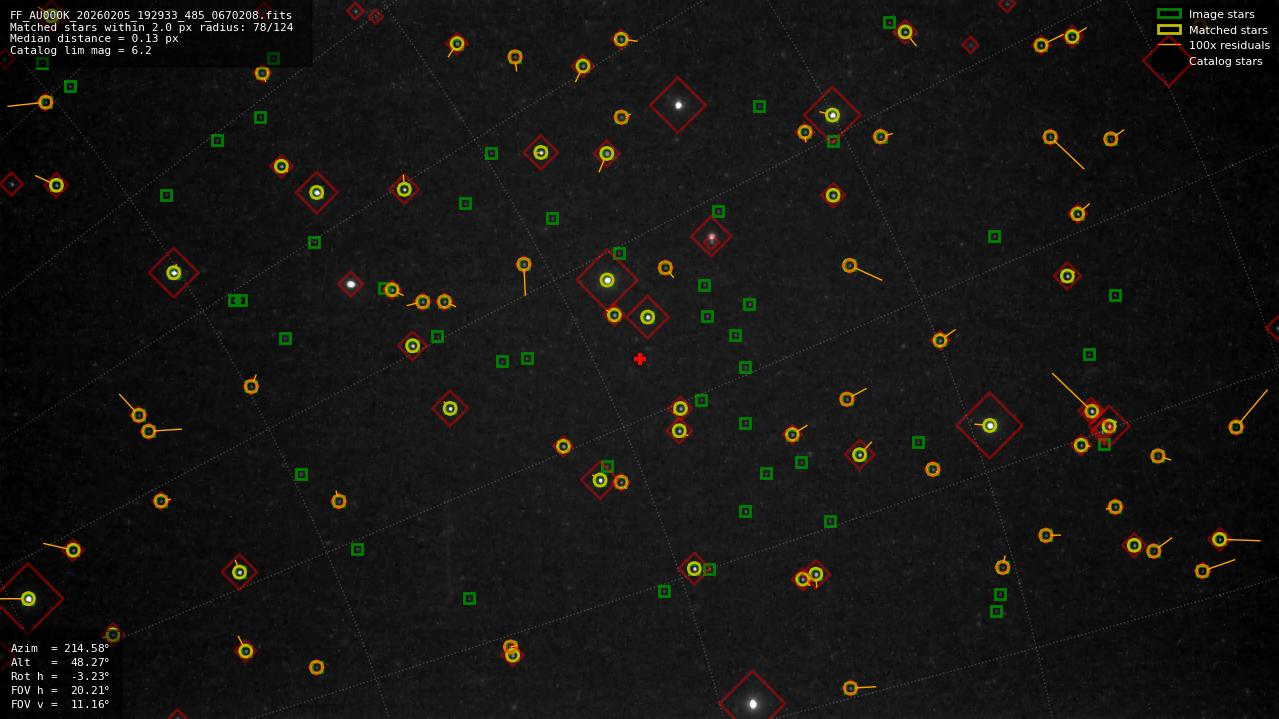Click the 'FOV h = 20.21°' readout
Image resolution: width=1279 pixels, height=719 pixels.
[60, 690]
